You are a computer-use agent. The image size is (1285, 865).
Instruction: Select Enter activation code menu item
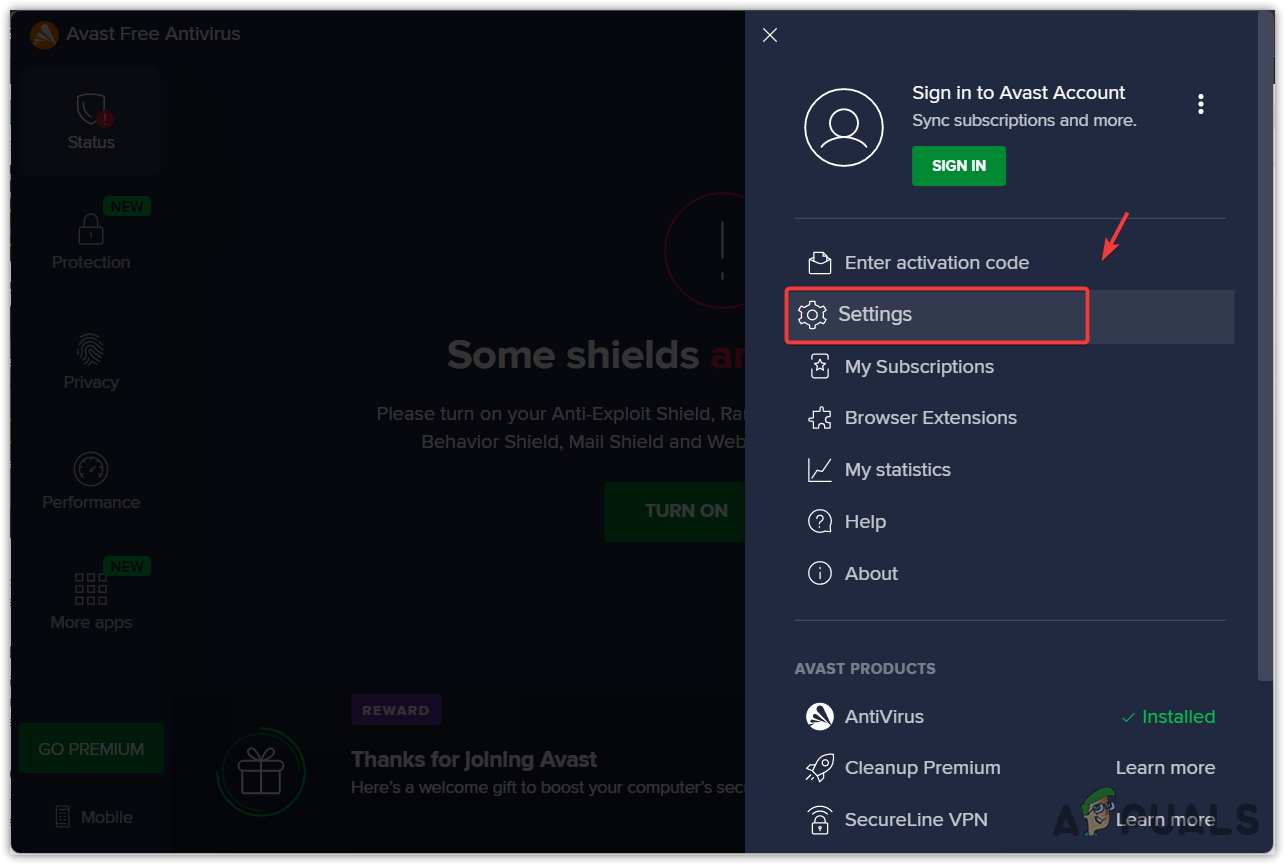coord(936,263)
